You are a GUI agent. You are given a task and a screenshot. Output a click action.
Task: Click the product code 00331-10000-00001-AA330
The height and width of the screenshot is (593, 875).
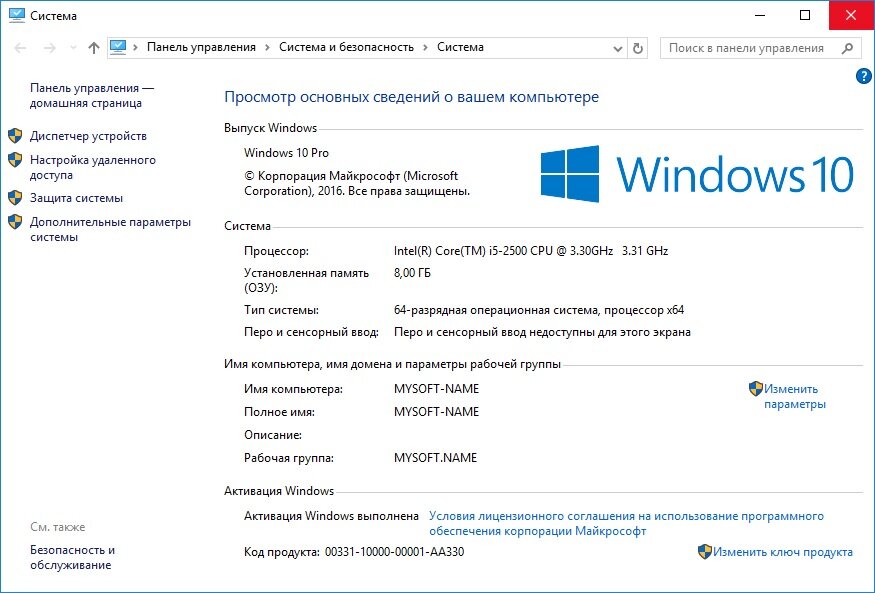click(394, 552)
